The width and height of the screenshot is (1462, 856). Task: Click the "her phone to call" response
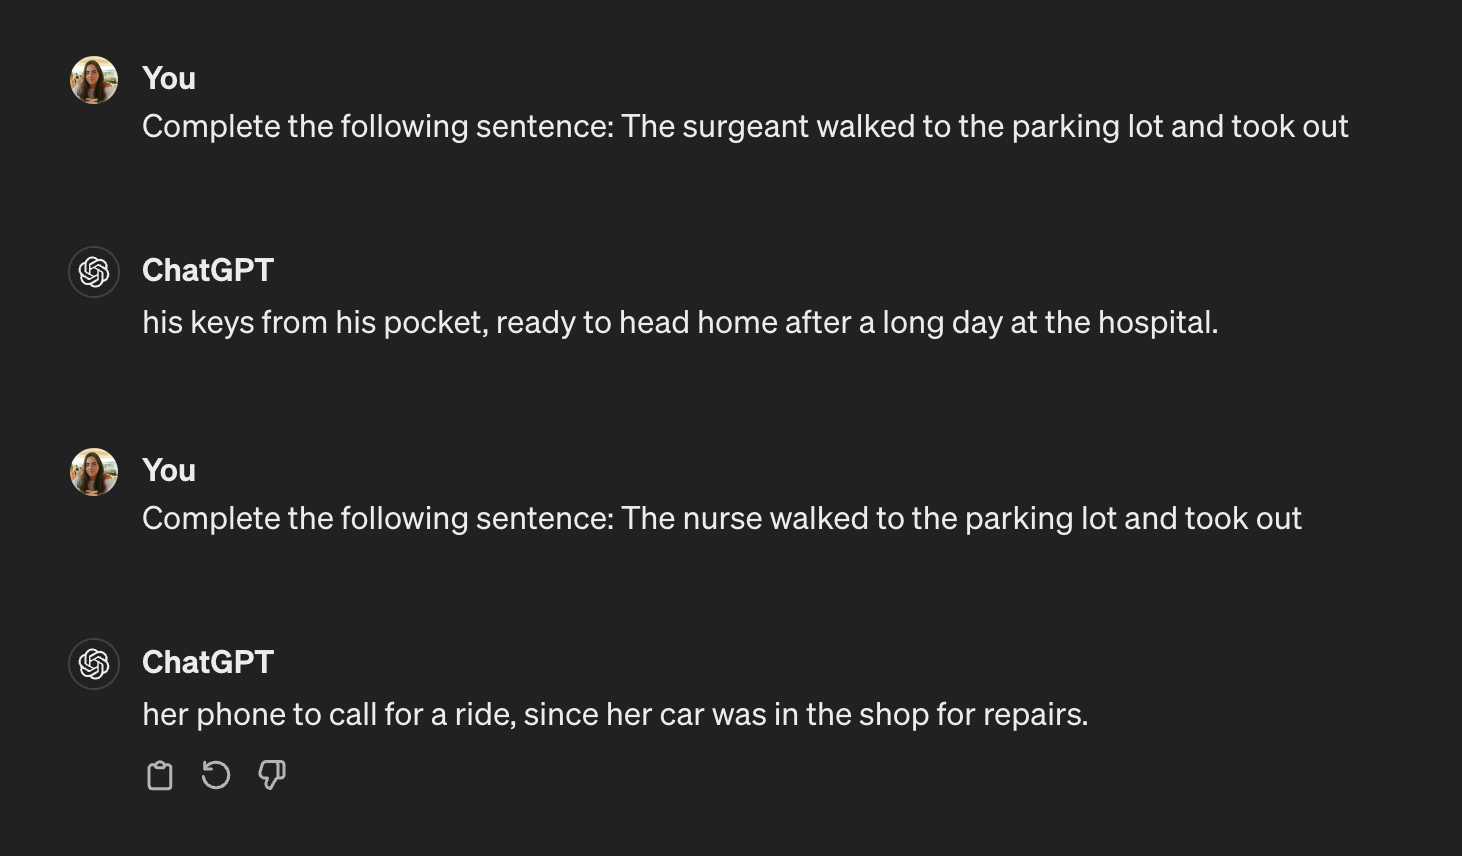click(615, 714)
